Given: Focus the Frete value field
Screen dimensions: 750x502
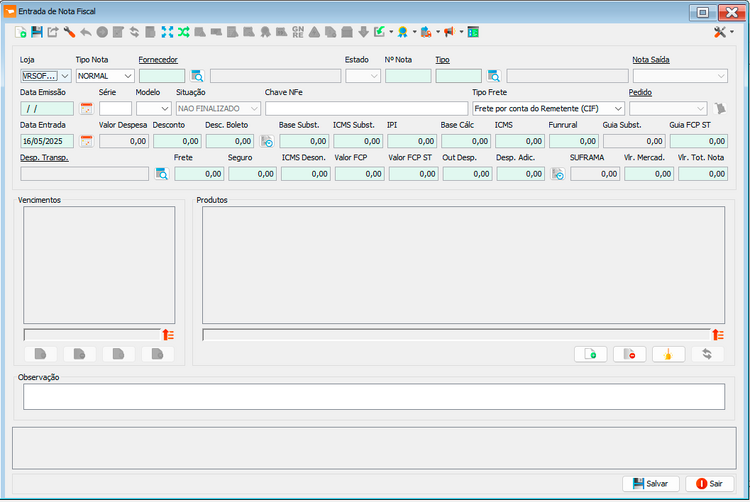Looking at the screenshot, I should tap(199, 174).
